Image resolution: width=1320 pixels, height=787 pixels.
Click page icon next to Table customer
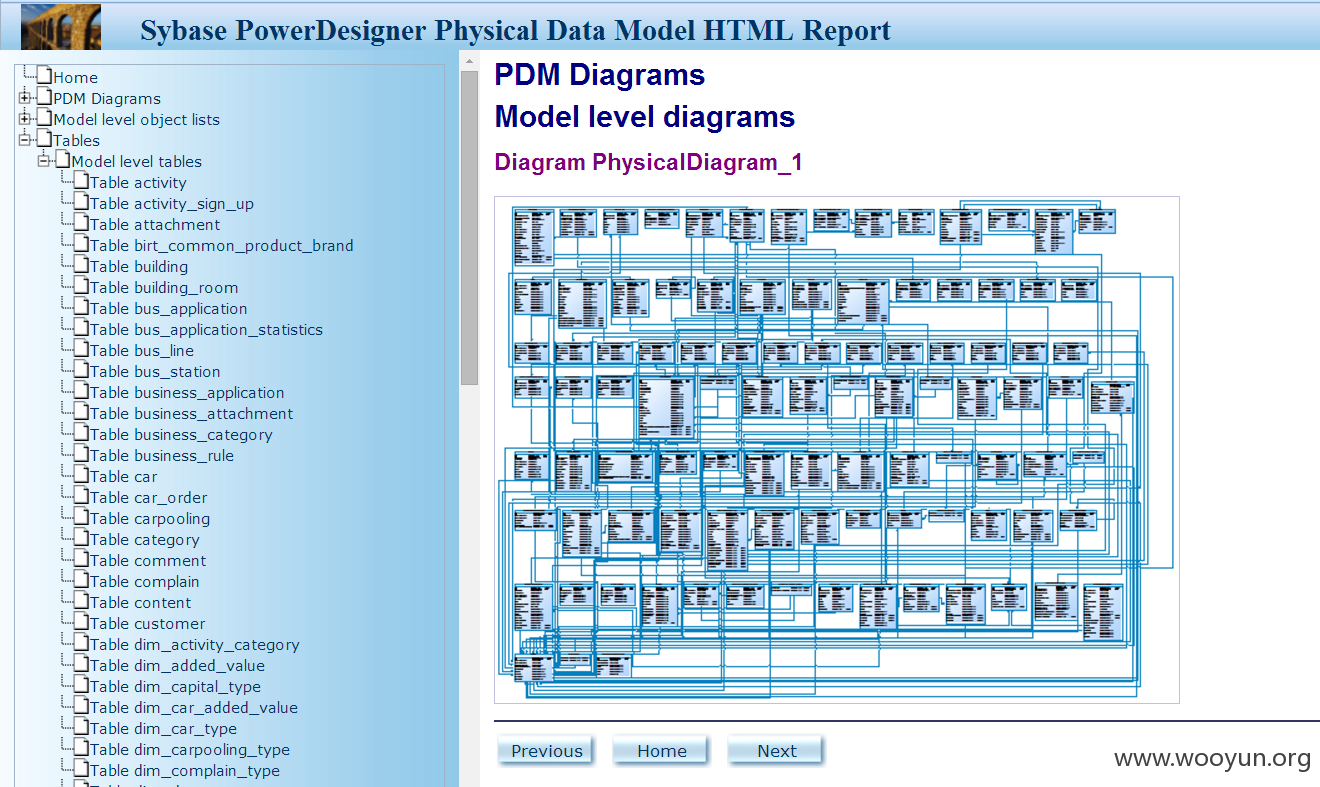coord(81,622)
